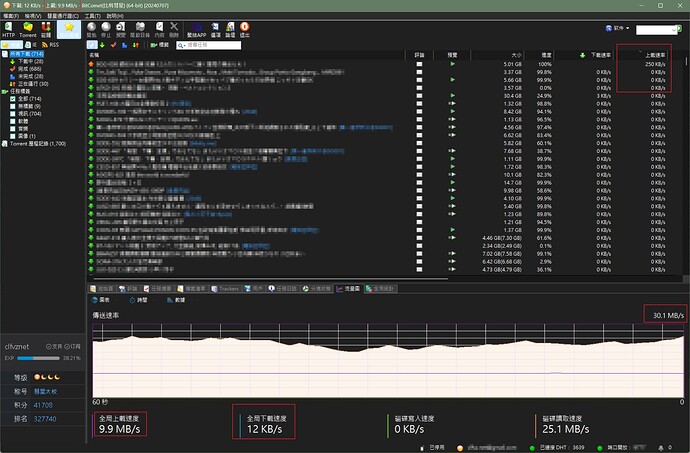Click the blue account link beside 帳號
This screenshot has height=453, width=690.
[x=45, y=391]
